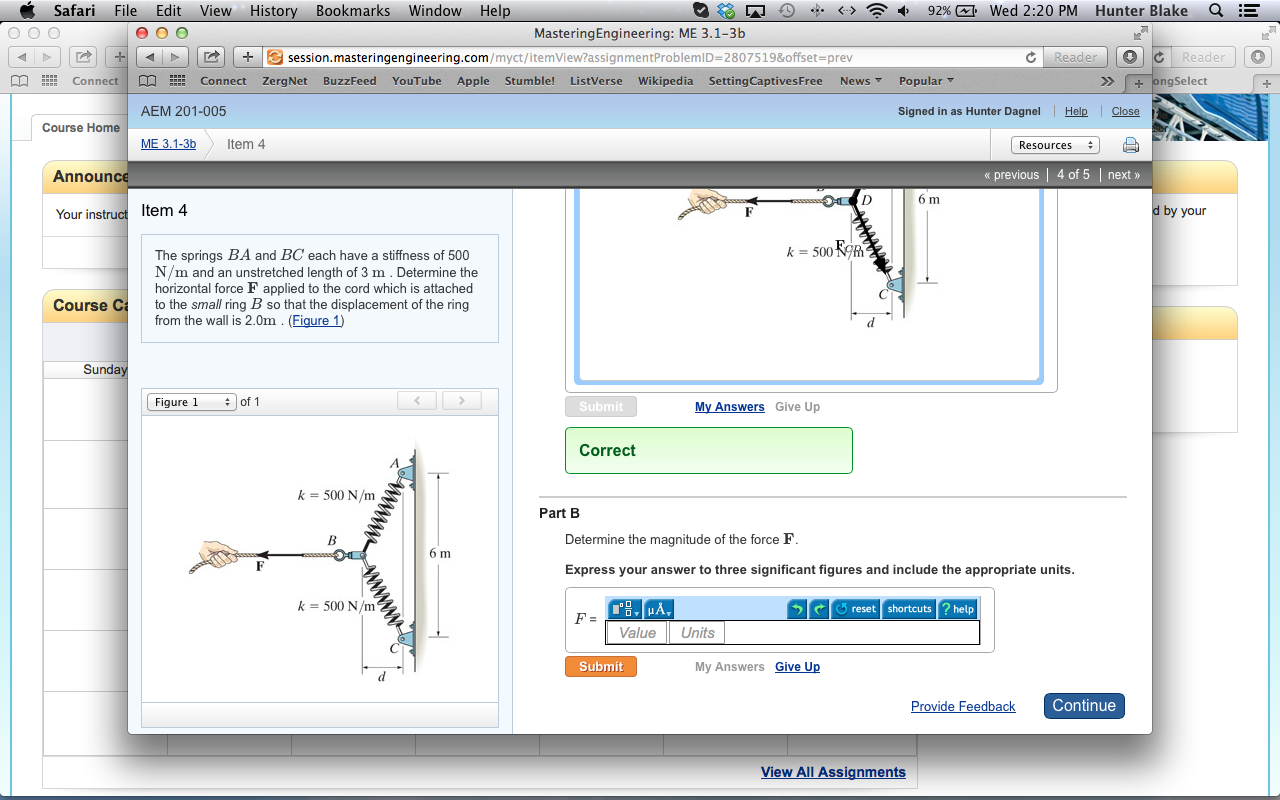The width and height of the screenshot is (1280, 800).
Task: Open the Help link beside Signed in
Action: 1076,112
